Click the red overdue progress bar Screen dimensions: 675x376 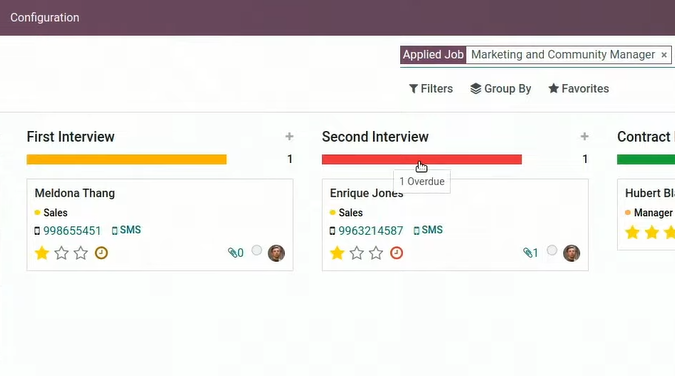pyautogui.click(x=422, y=159)
